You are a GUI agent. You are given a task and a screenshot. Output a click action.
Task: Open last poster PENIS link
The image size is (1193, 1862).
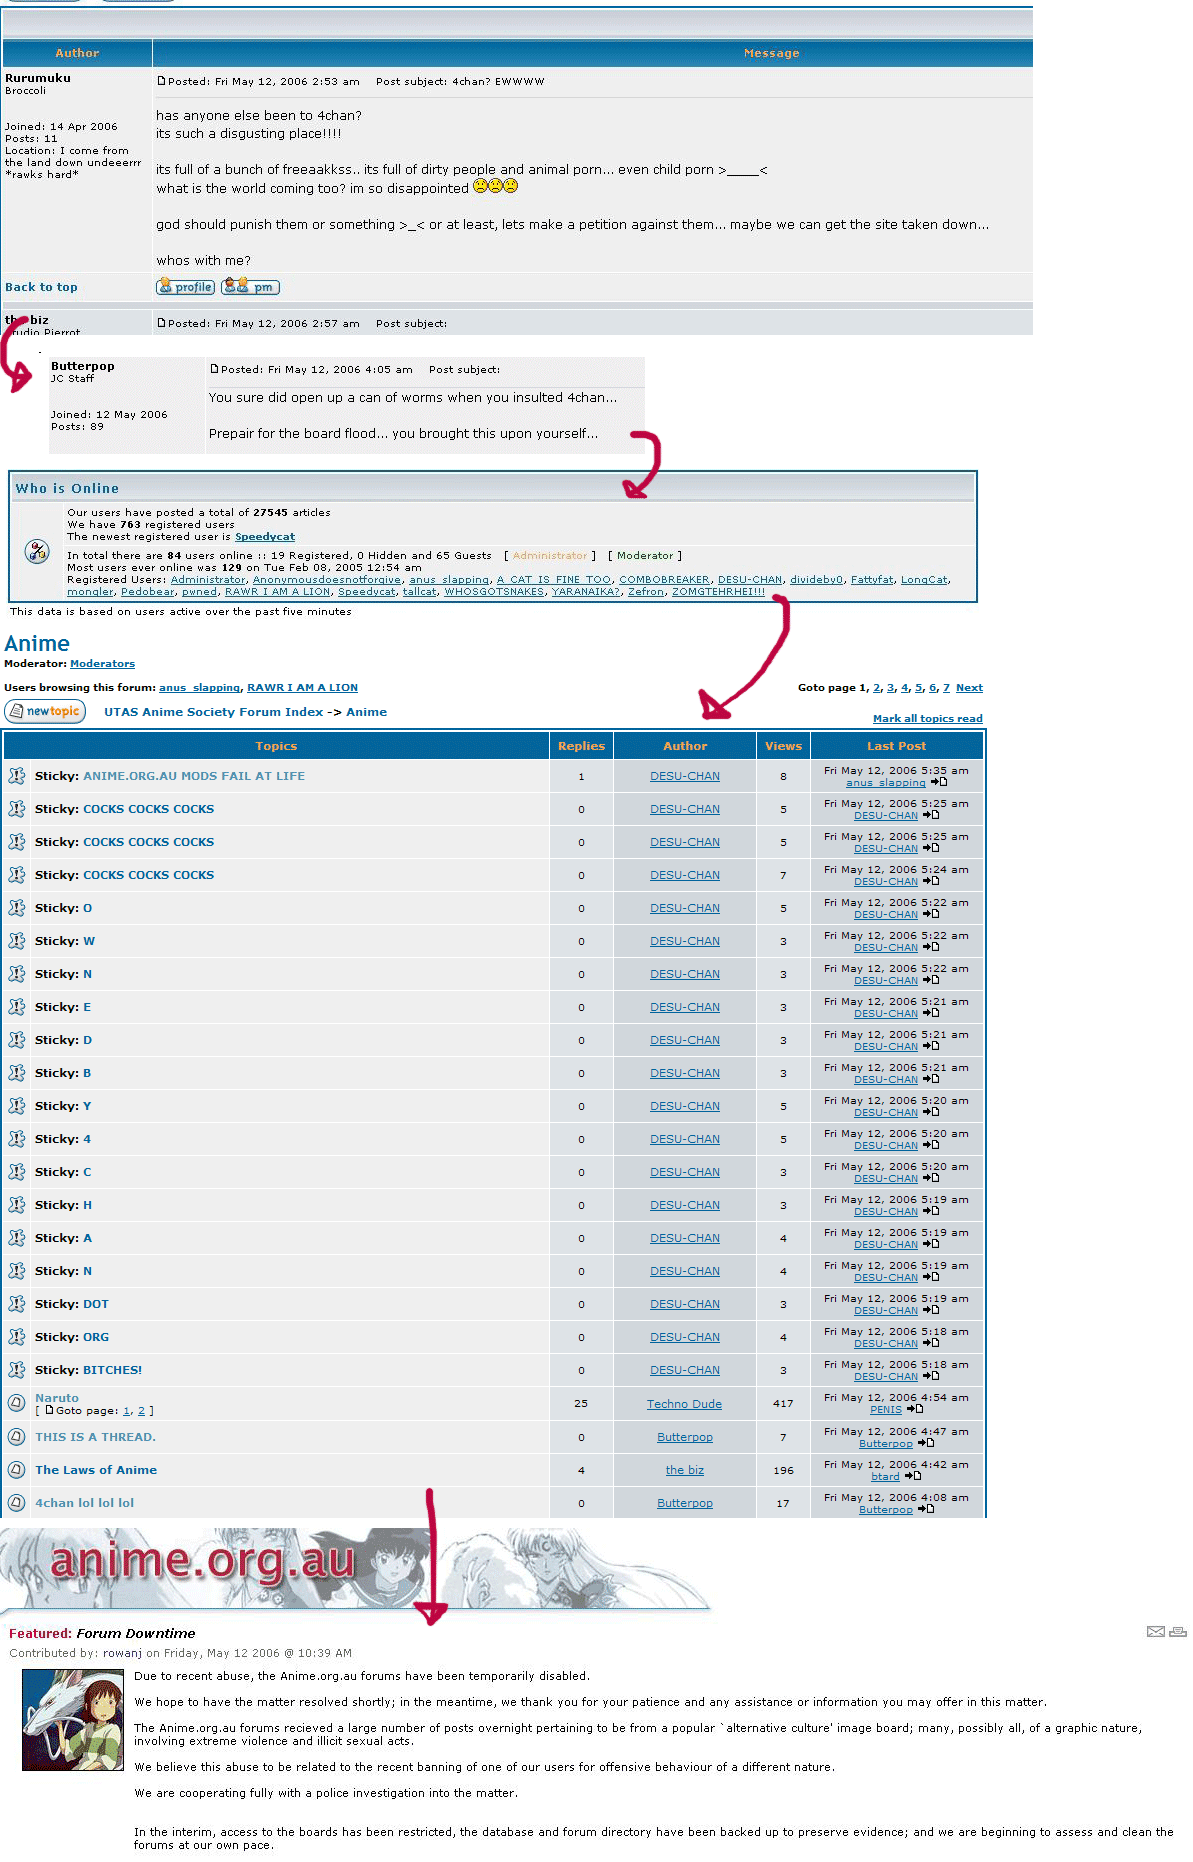tap(886, 1410)
